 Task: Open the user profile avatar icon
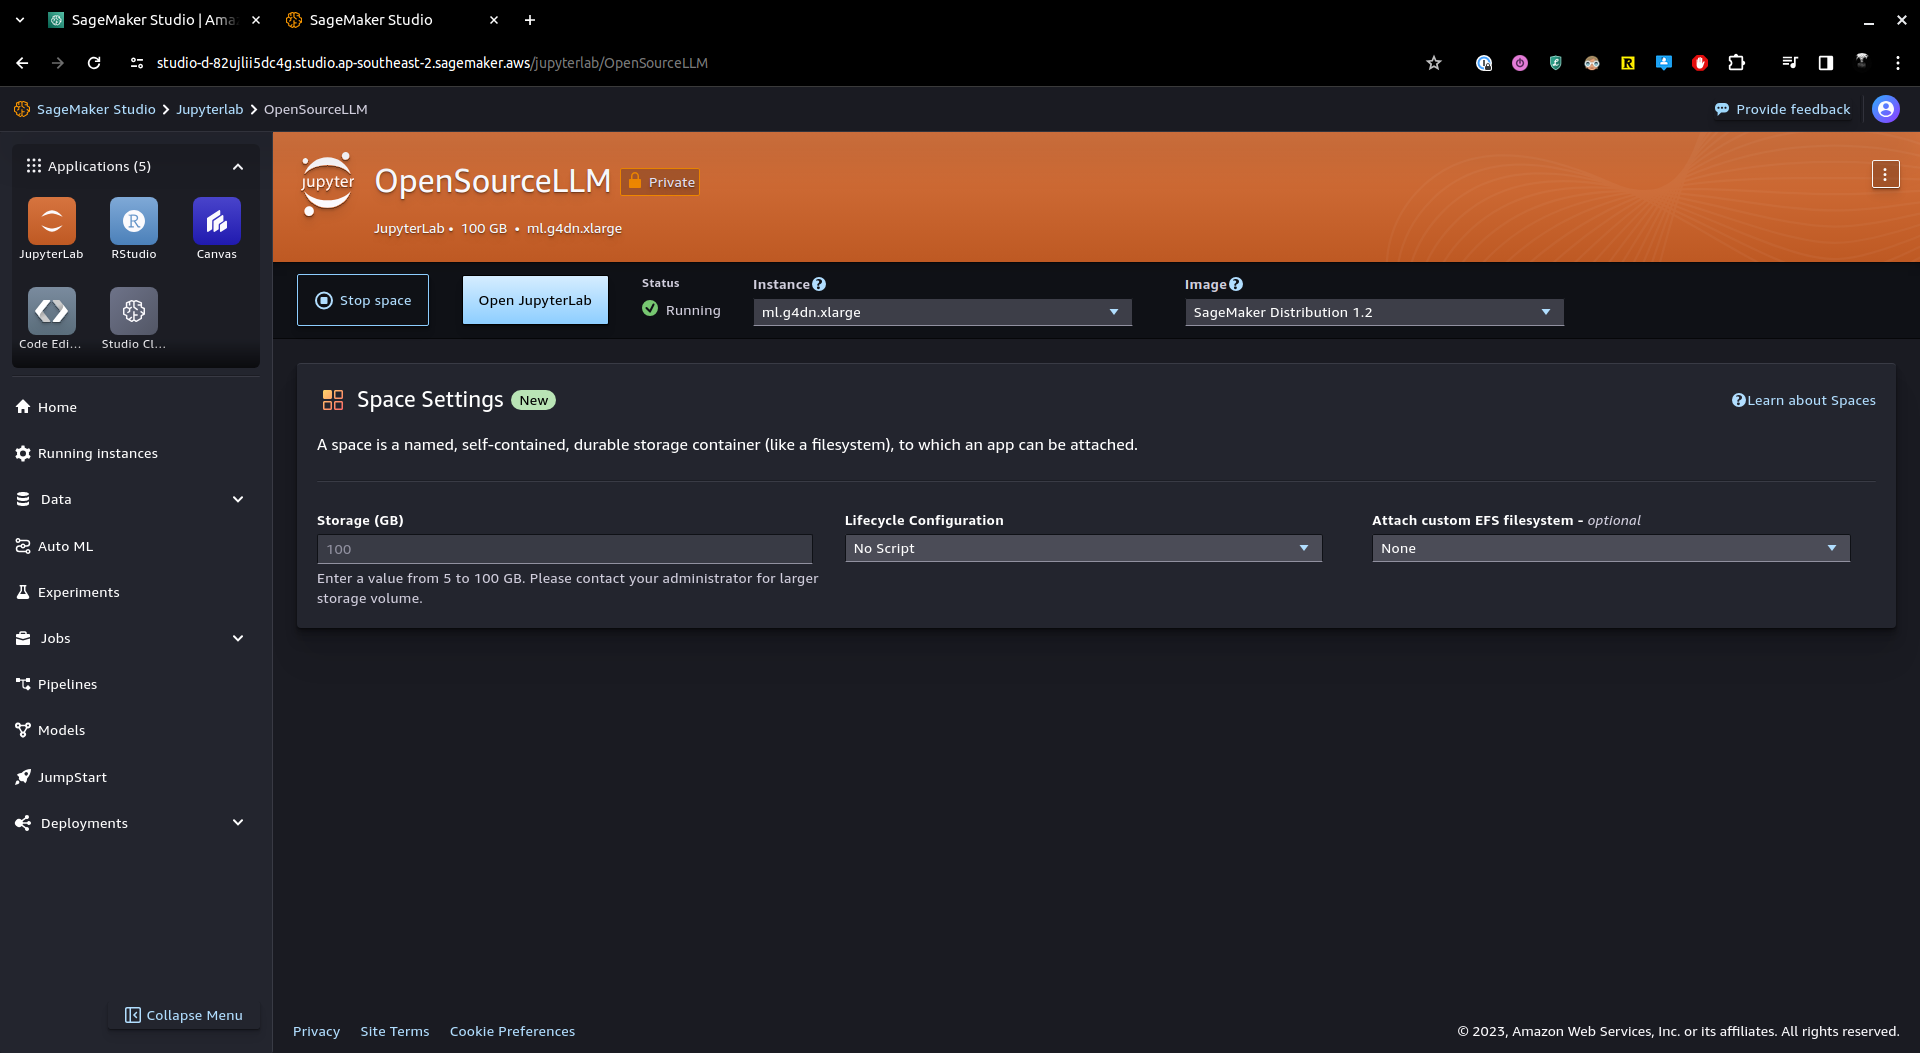1885,109
